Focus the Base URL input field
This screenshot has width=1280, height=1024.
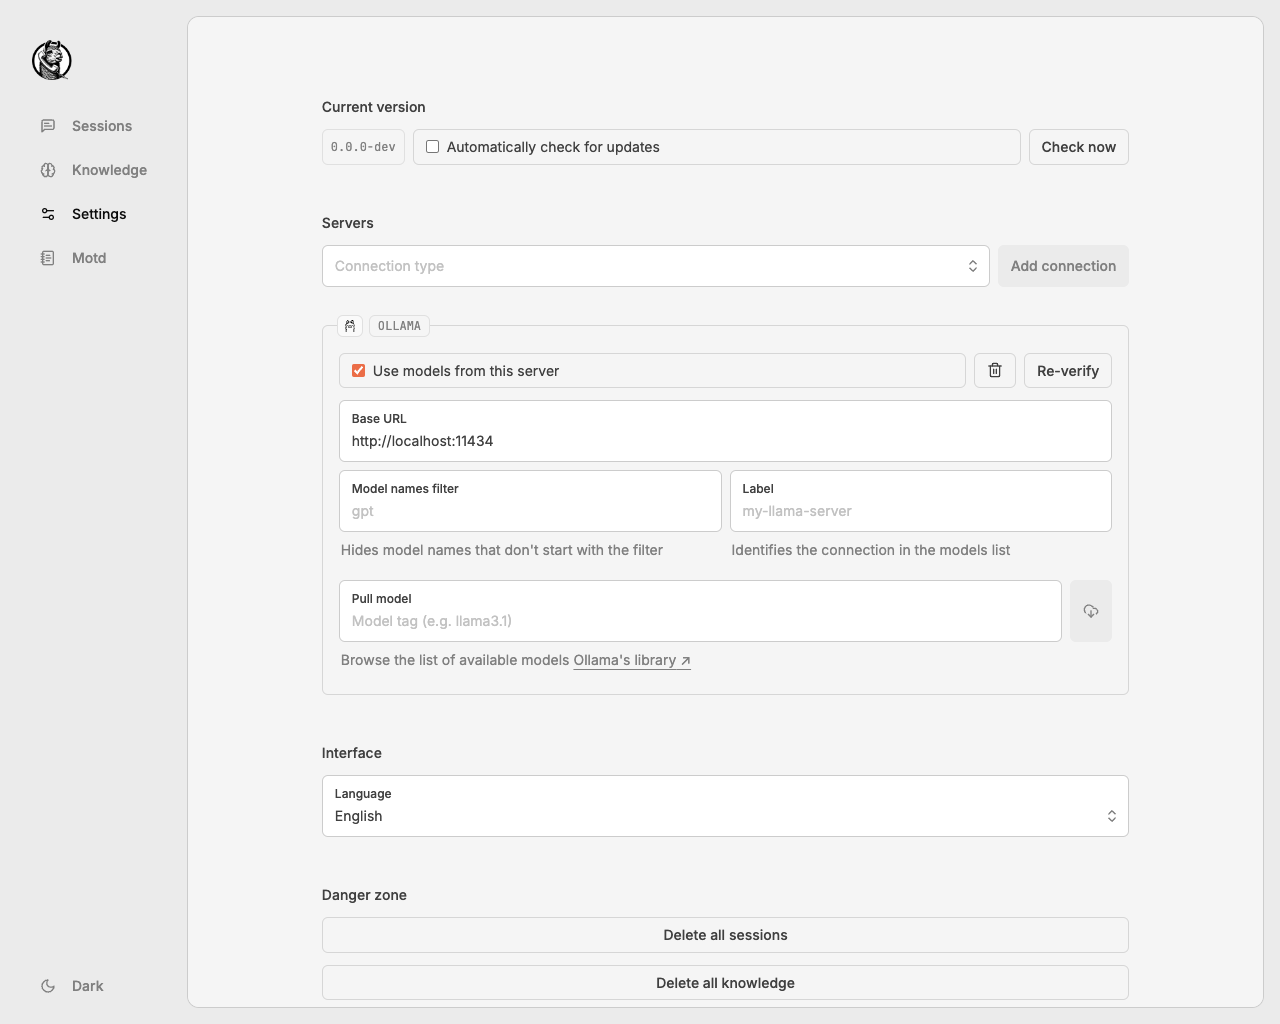725,441
